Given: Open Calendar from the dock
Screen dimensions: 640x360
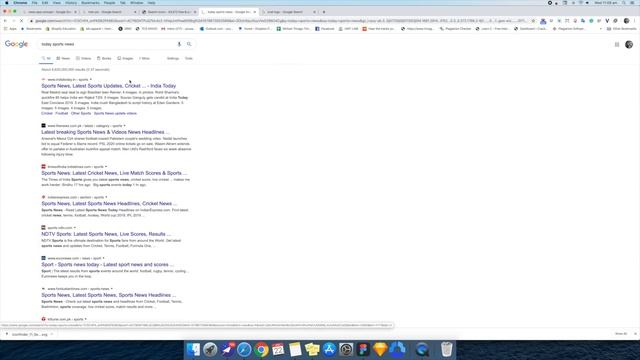Looking at the screenshot, I should tap(278, 350).
